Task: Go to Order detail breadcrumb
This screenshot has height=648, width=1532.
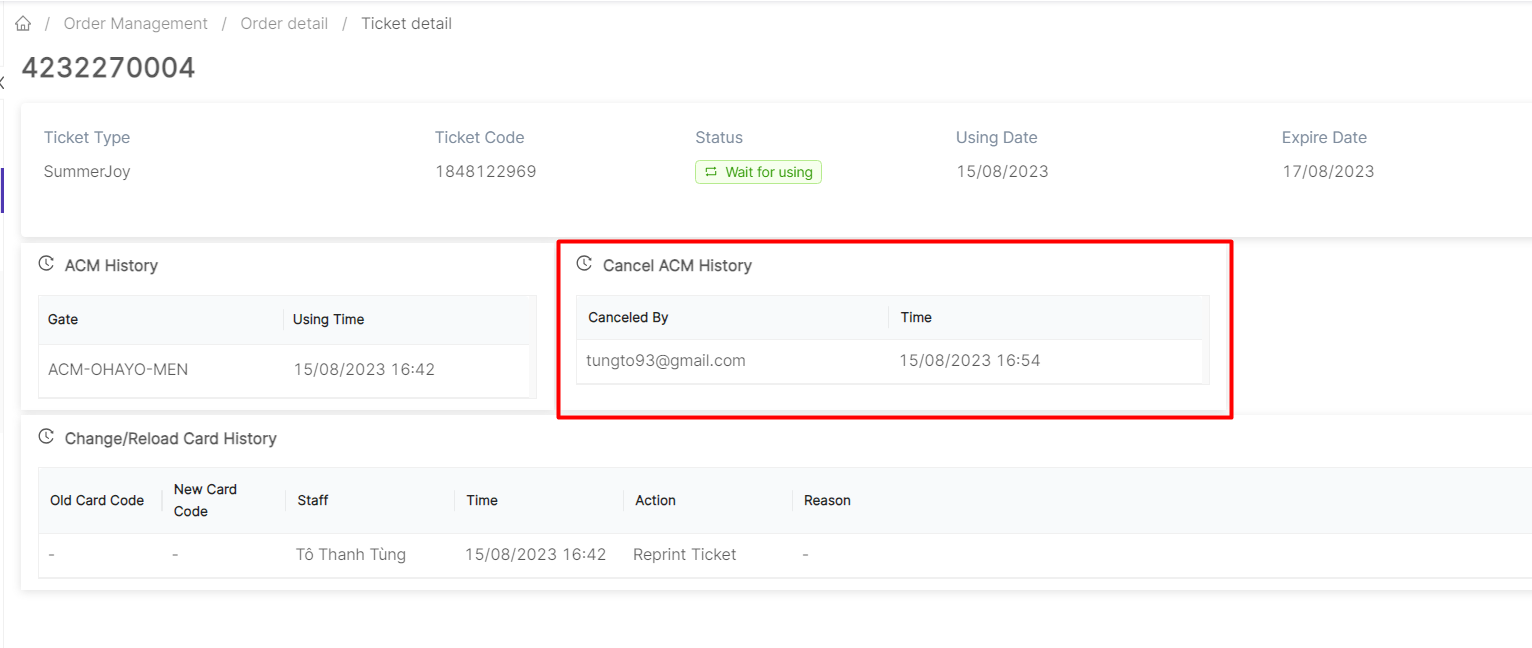Action: (284, 23)
